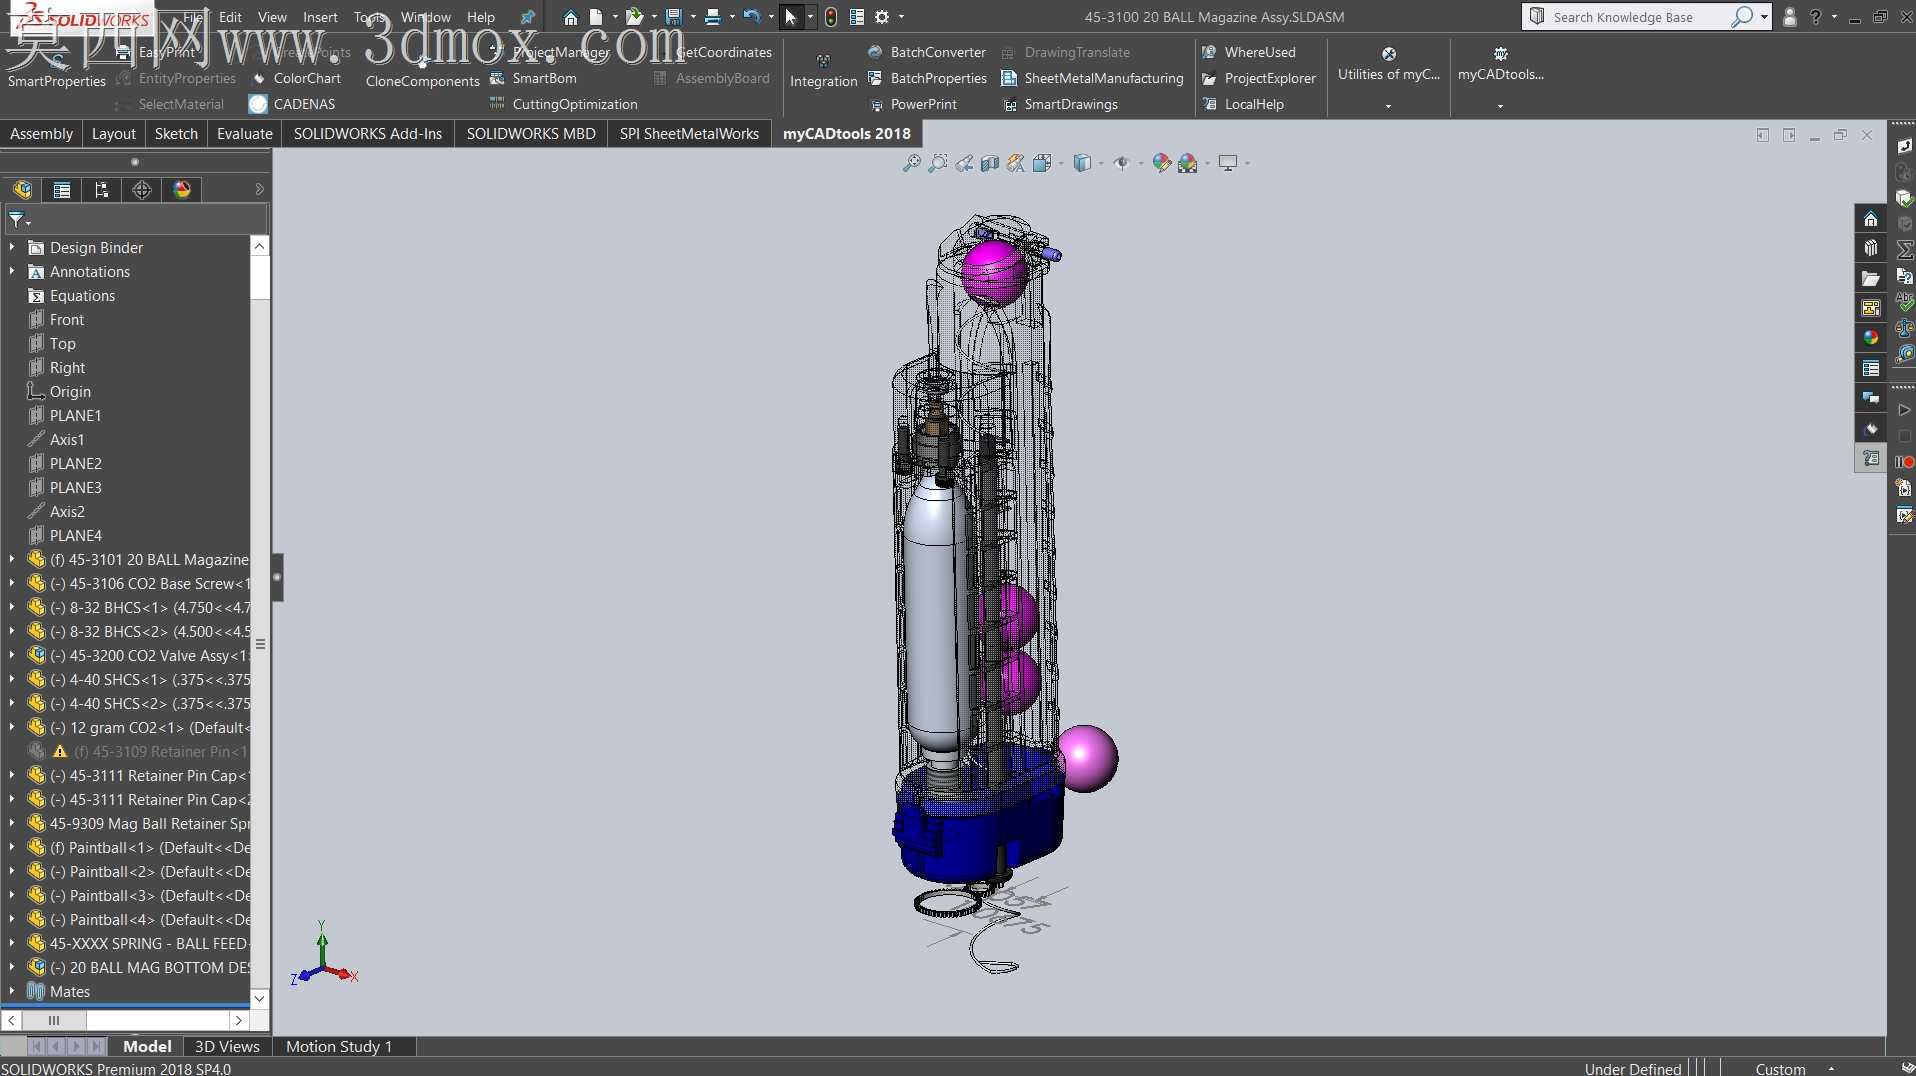Toggle the Select cursor tool
The height and width of the screenshot is (1076, 1916).
click(x=790, y=17)
